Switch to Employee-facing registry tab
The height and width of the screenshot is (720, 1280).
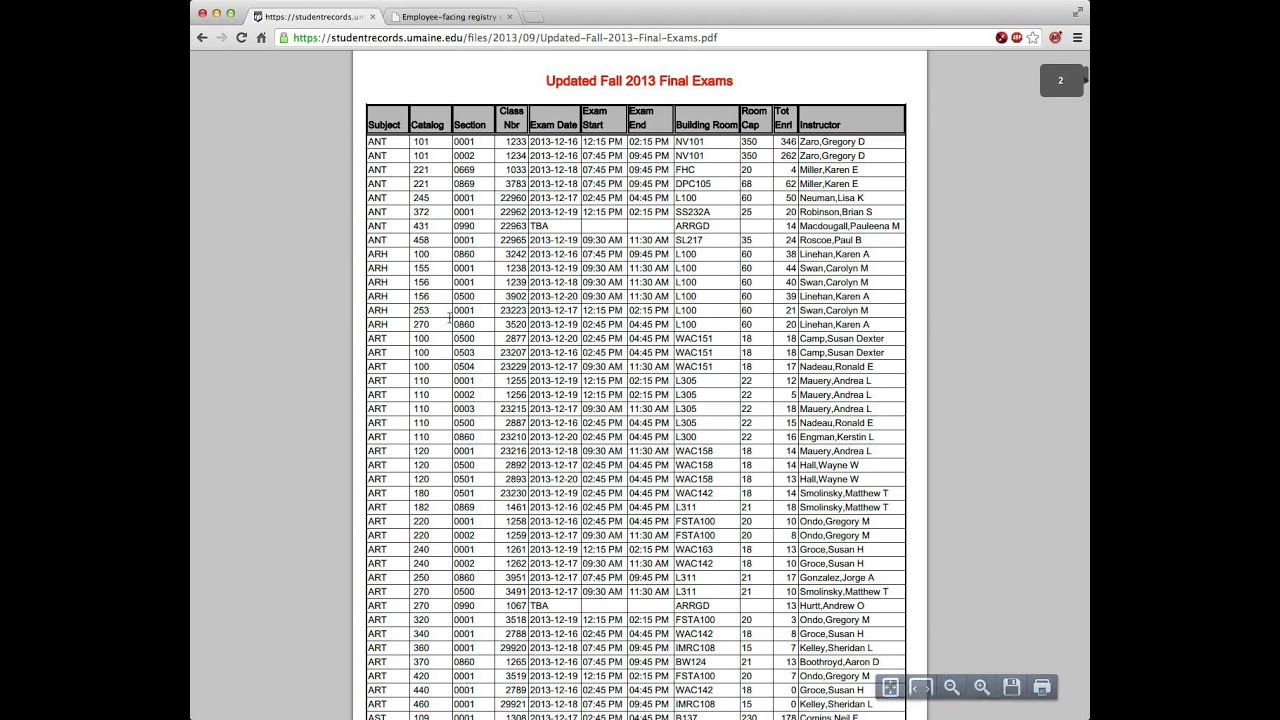pyautogui.click(x=451, y=17)
